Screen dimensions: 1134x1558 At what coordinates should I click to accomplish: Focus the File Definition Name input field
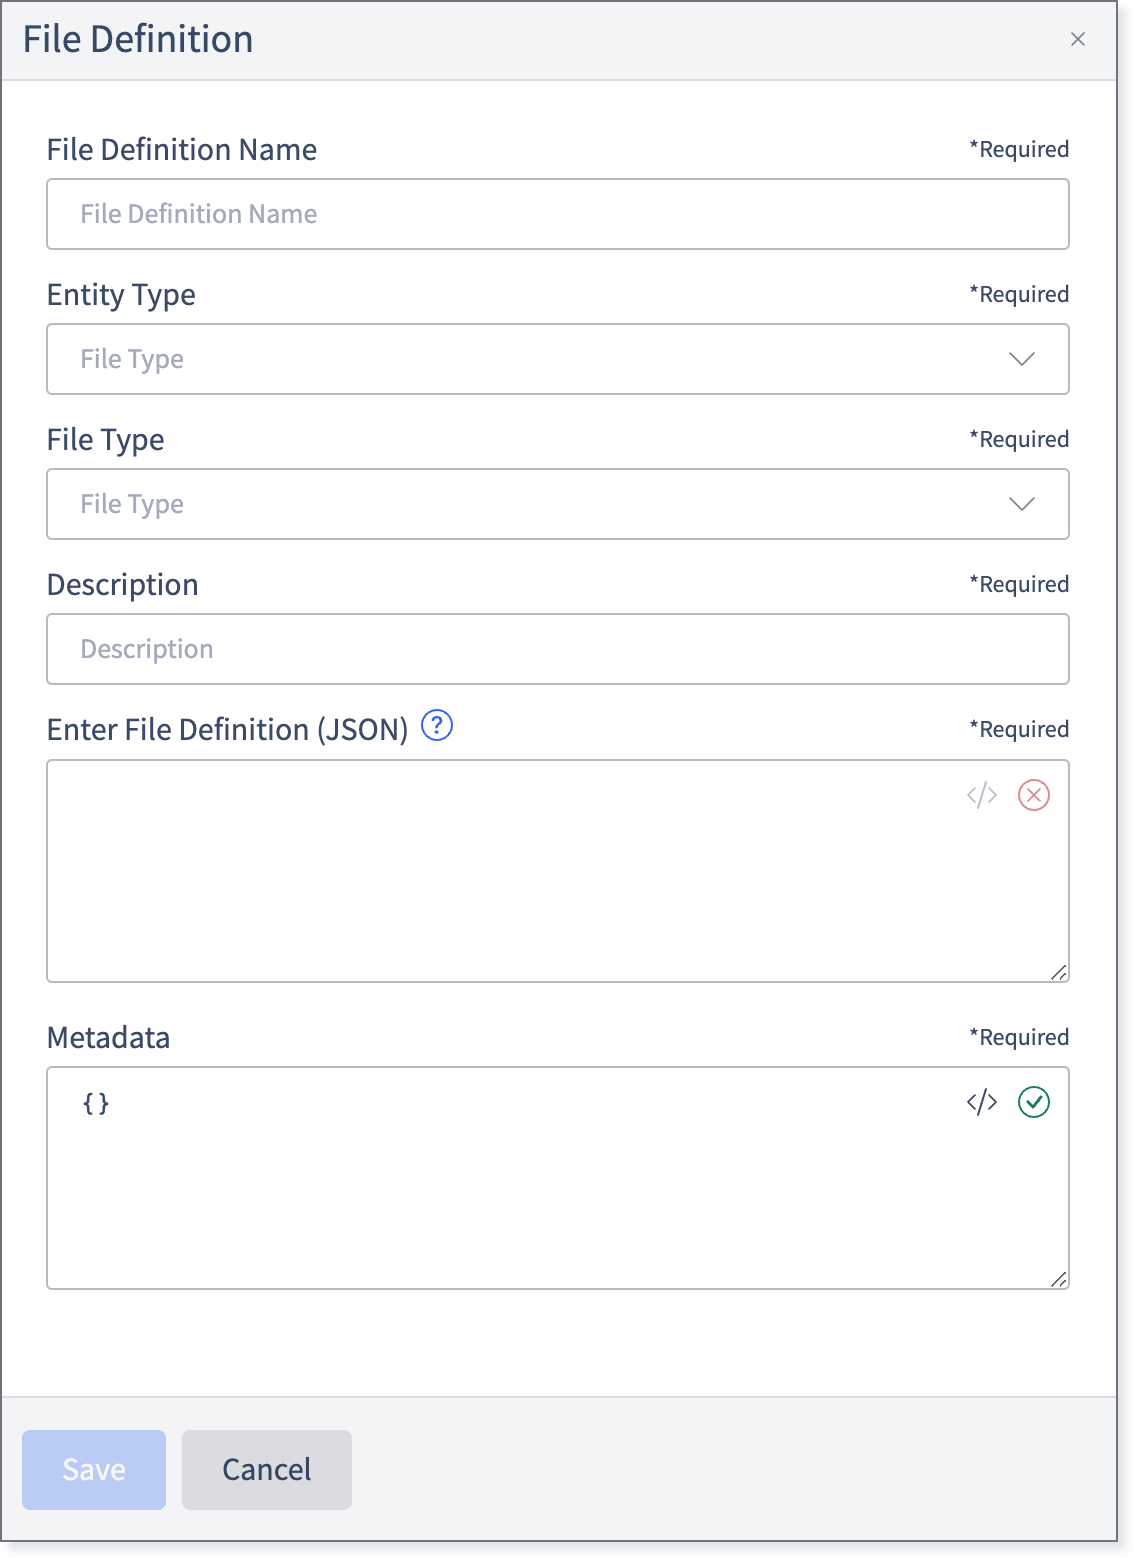(x=558, y=214)
